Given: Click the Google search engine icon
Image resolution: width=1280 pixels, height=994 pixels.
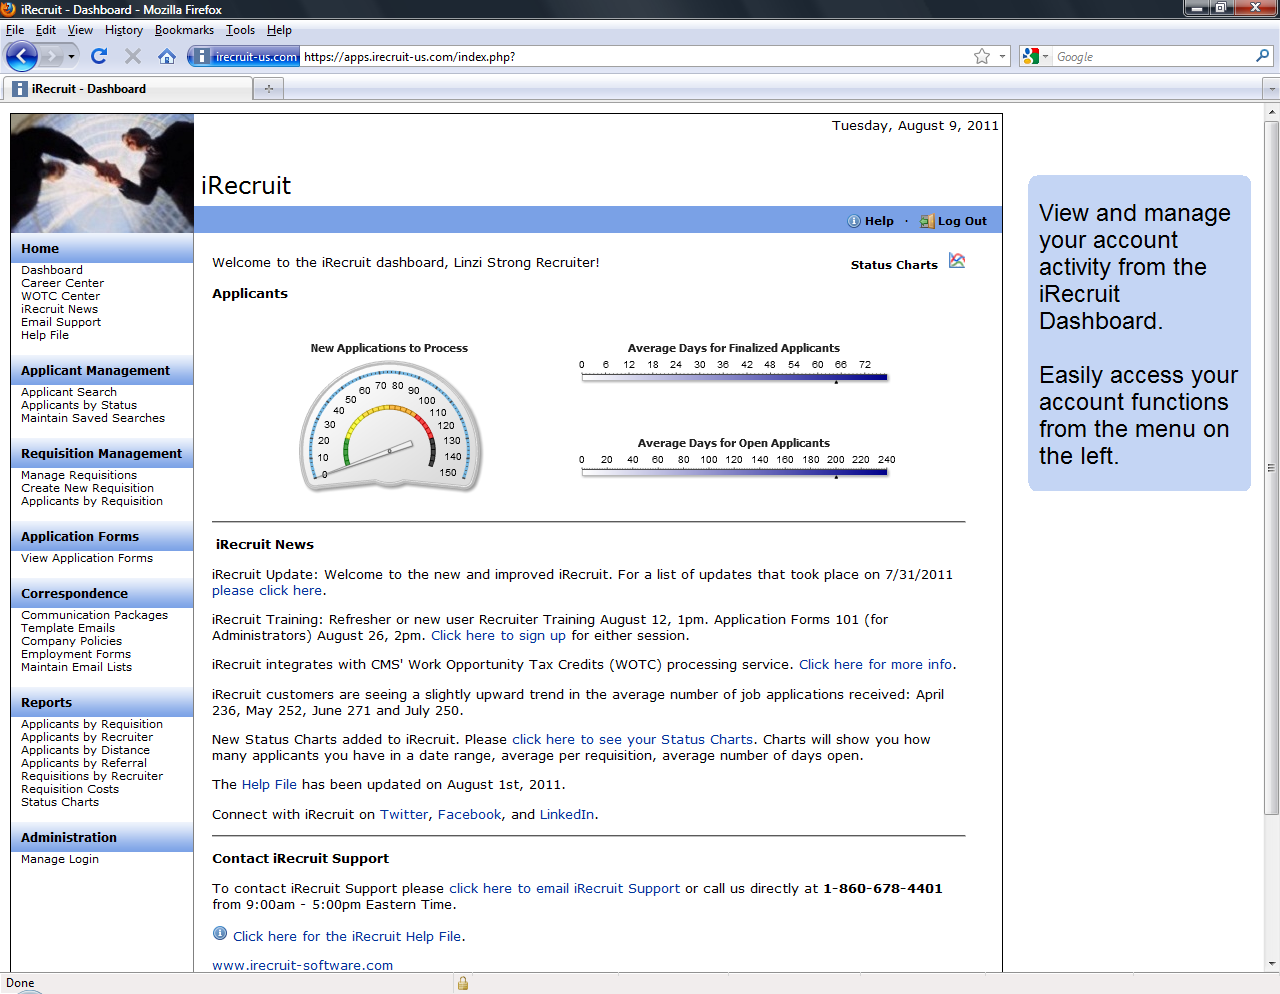Looking at the screenshot, I should pyautogui.click(x=1031, y=56).
